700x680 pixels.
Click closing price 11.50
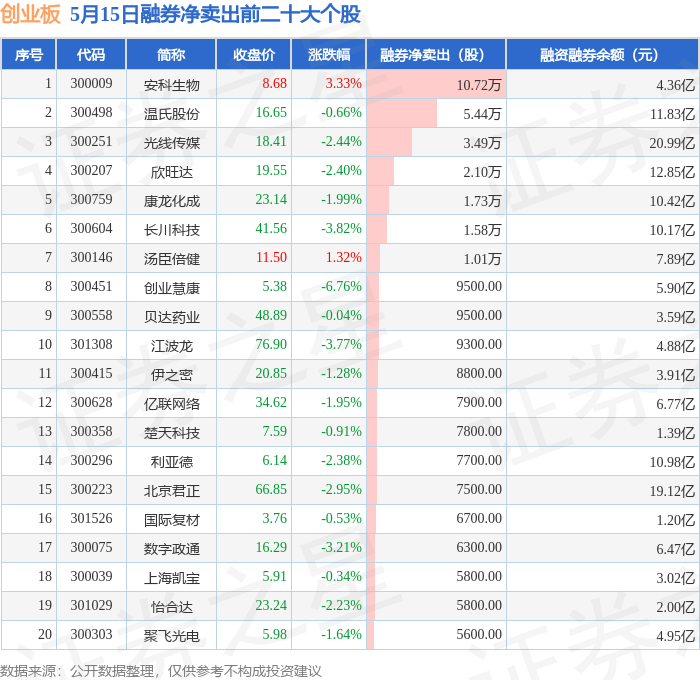pos(271,258)
